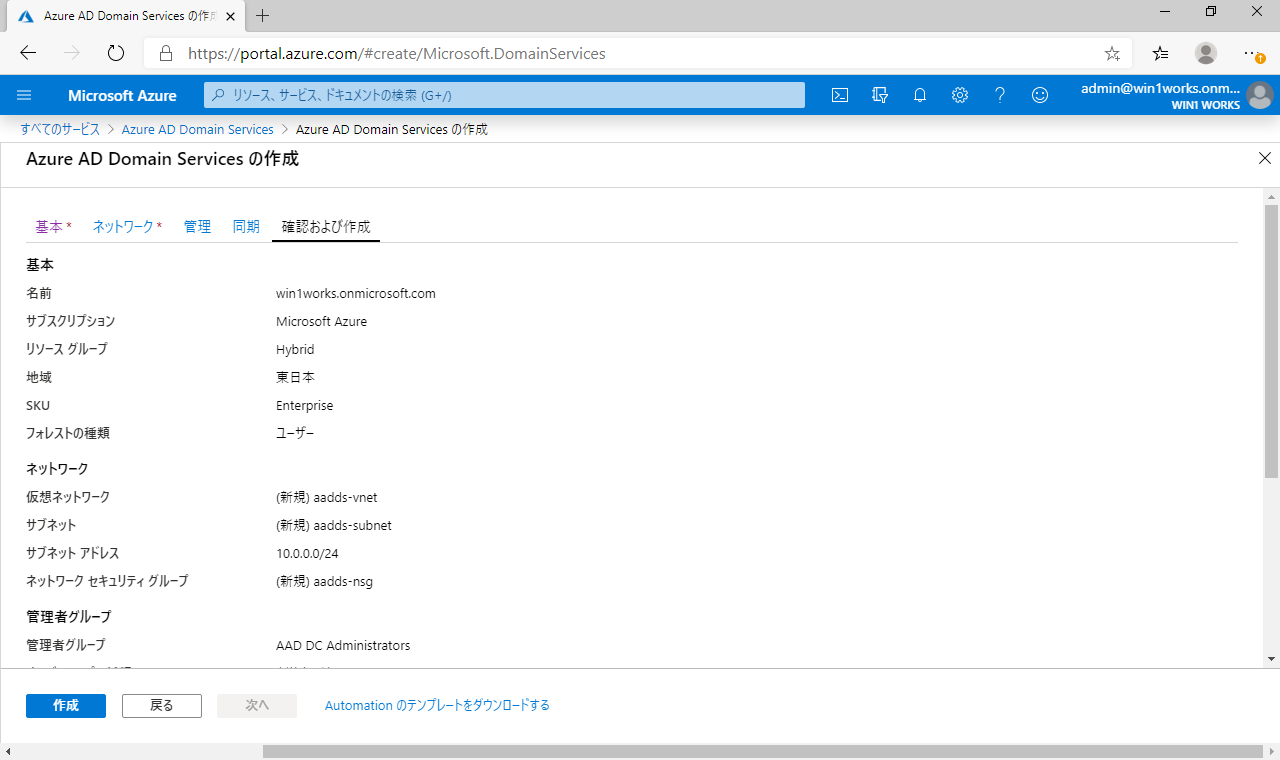Open a new browser tab
The image size is (1280, 760).
[263, 15]
